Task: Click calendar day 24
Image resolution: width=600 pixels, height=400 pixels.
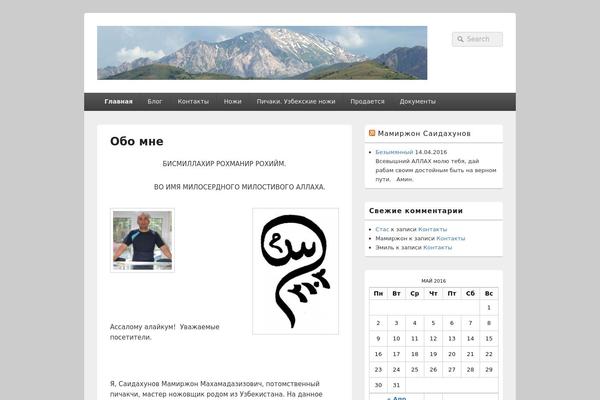Action: tap(396, 369)
